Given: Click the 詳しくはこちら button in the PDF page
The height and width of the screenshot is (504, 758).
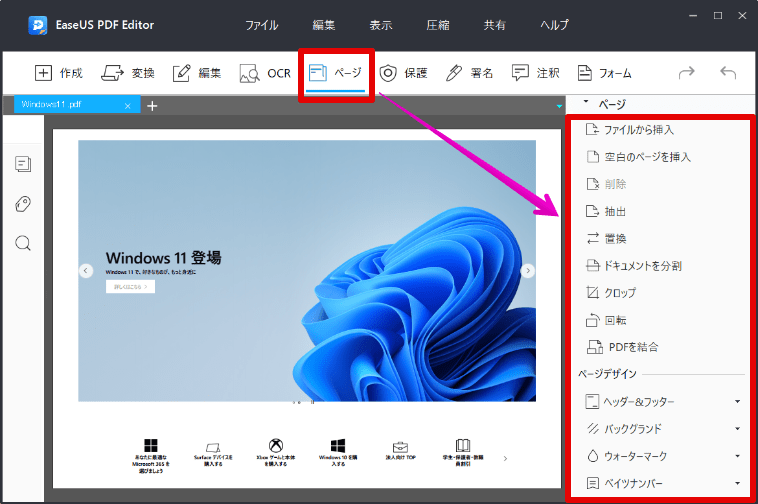Looking at the screenshot, I should click(x=131, y=287).
